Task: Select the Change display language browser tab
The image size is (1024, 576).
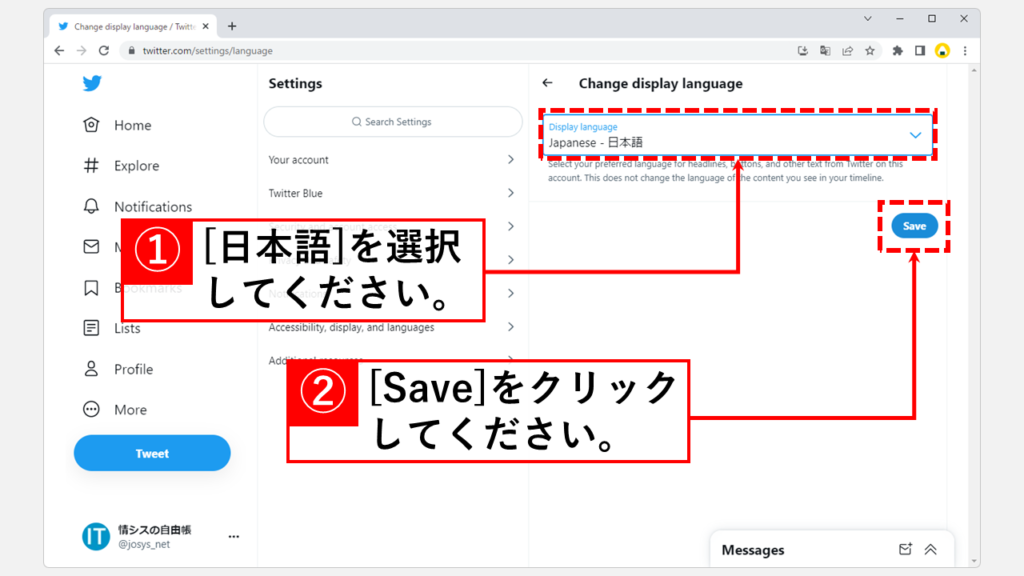Action: click(133, 27)
